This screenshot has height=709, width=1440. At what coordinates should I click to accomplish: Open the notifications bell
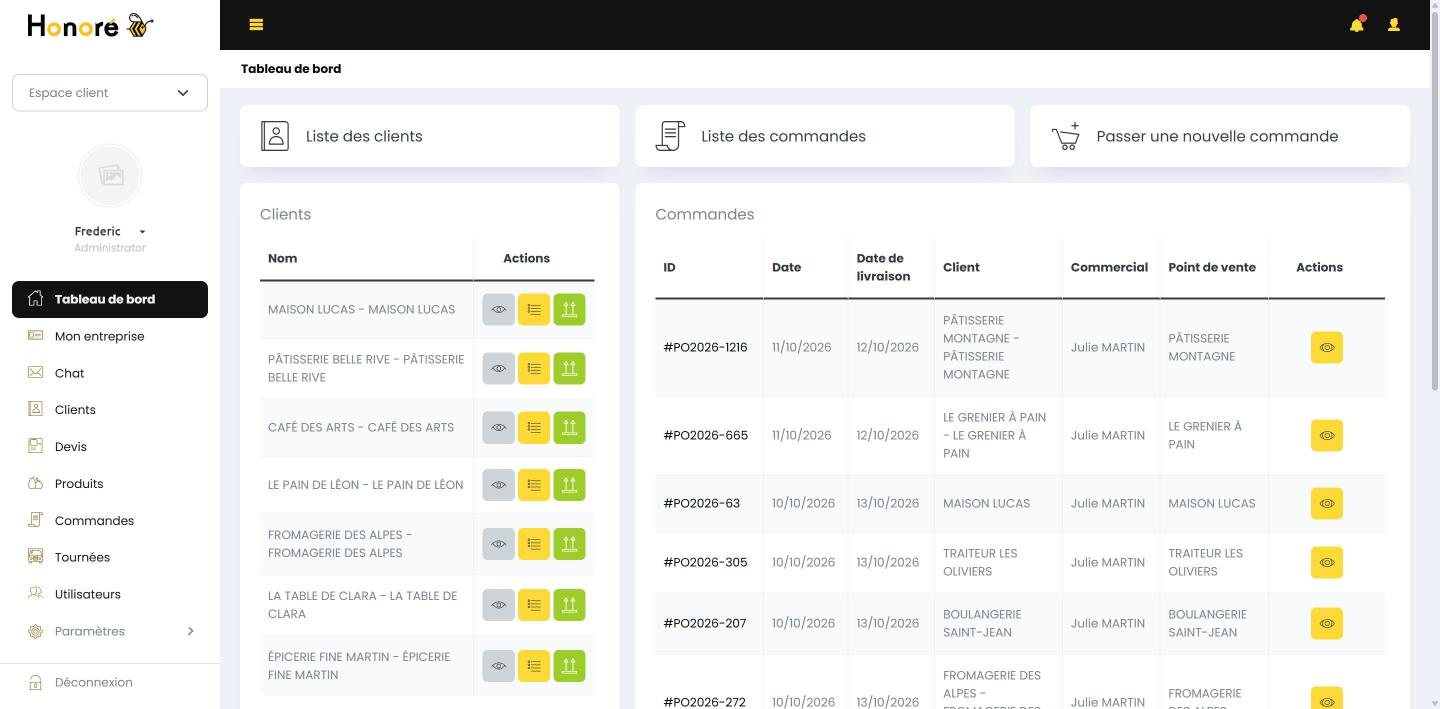1357,25
